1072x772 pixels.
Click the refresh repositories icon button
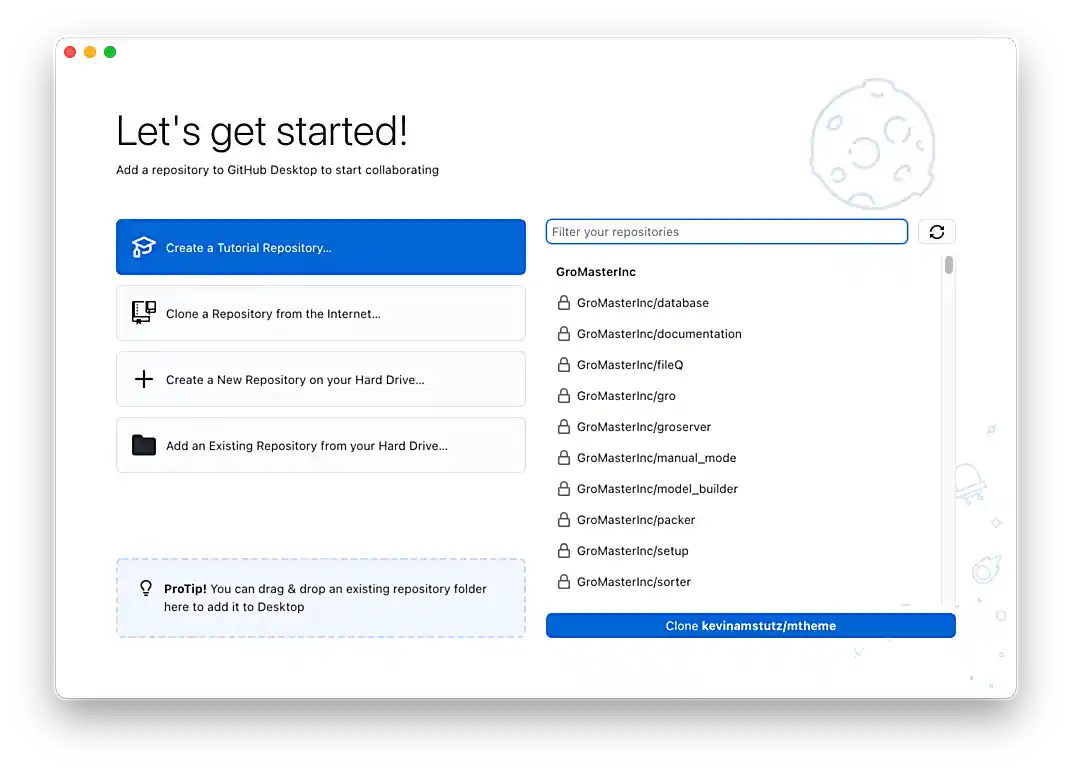point(936,232)
